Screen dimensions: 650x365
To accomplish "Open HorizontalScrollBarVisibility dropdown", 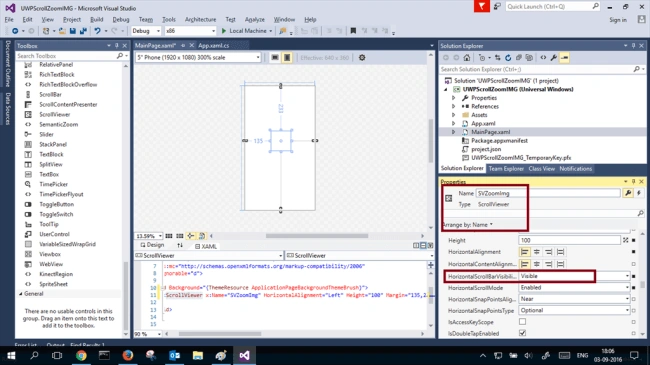I will pyautogui.click(x=574, y=276).
